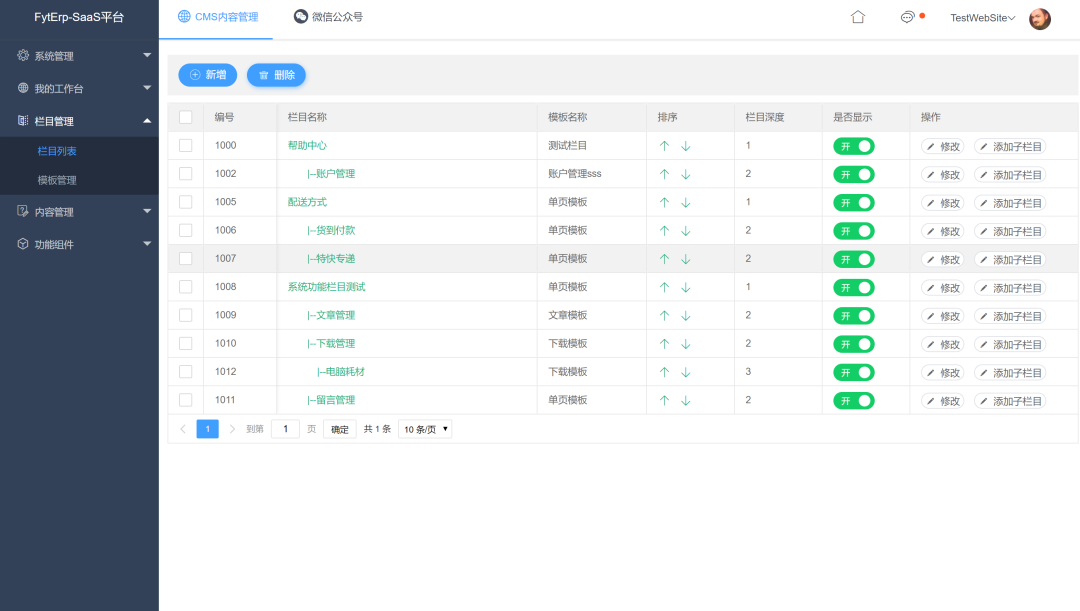This screenshot has height=611, width=1080.
Task: Move 帮助中心 row up with arrow
Action: click(x=664, y=146)
